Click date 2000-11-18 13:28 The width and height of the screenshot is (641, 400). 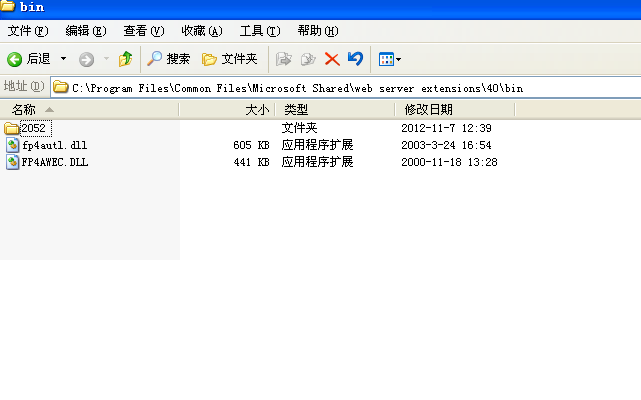click(x=449, y=162)
